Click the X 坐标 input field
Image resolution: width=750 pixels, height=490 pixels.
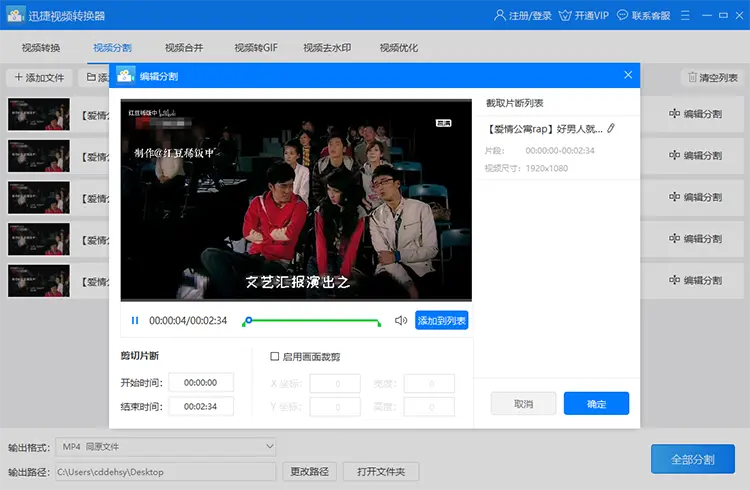click(x=335, y=384)
